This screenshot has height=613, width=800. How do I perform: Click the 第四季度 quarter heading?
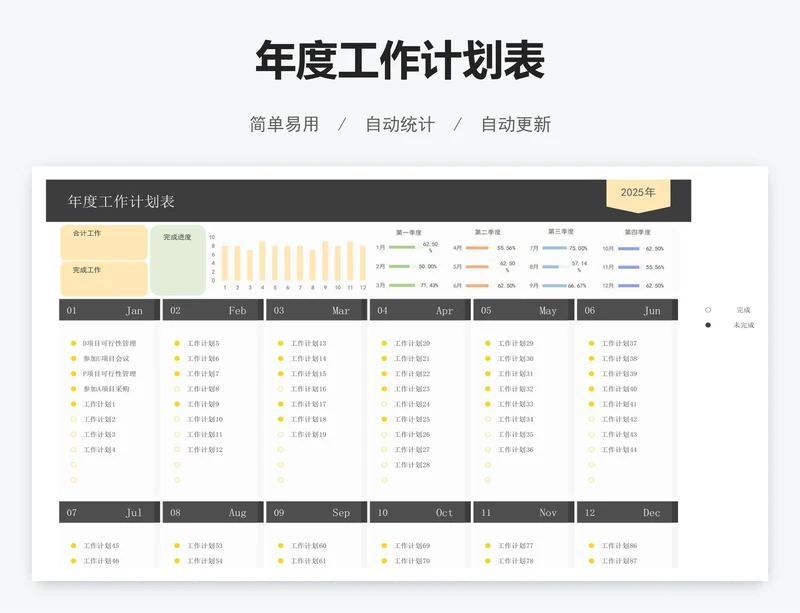[638, 232]
